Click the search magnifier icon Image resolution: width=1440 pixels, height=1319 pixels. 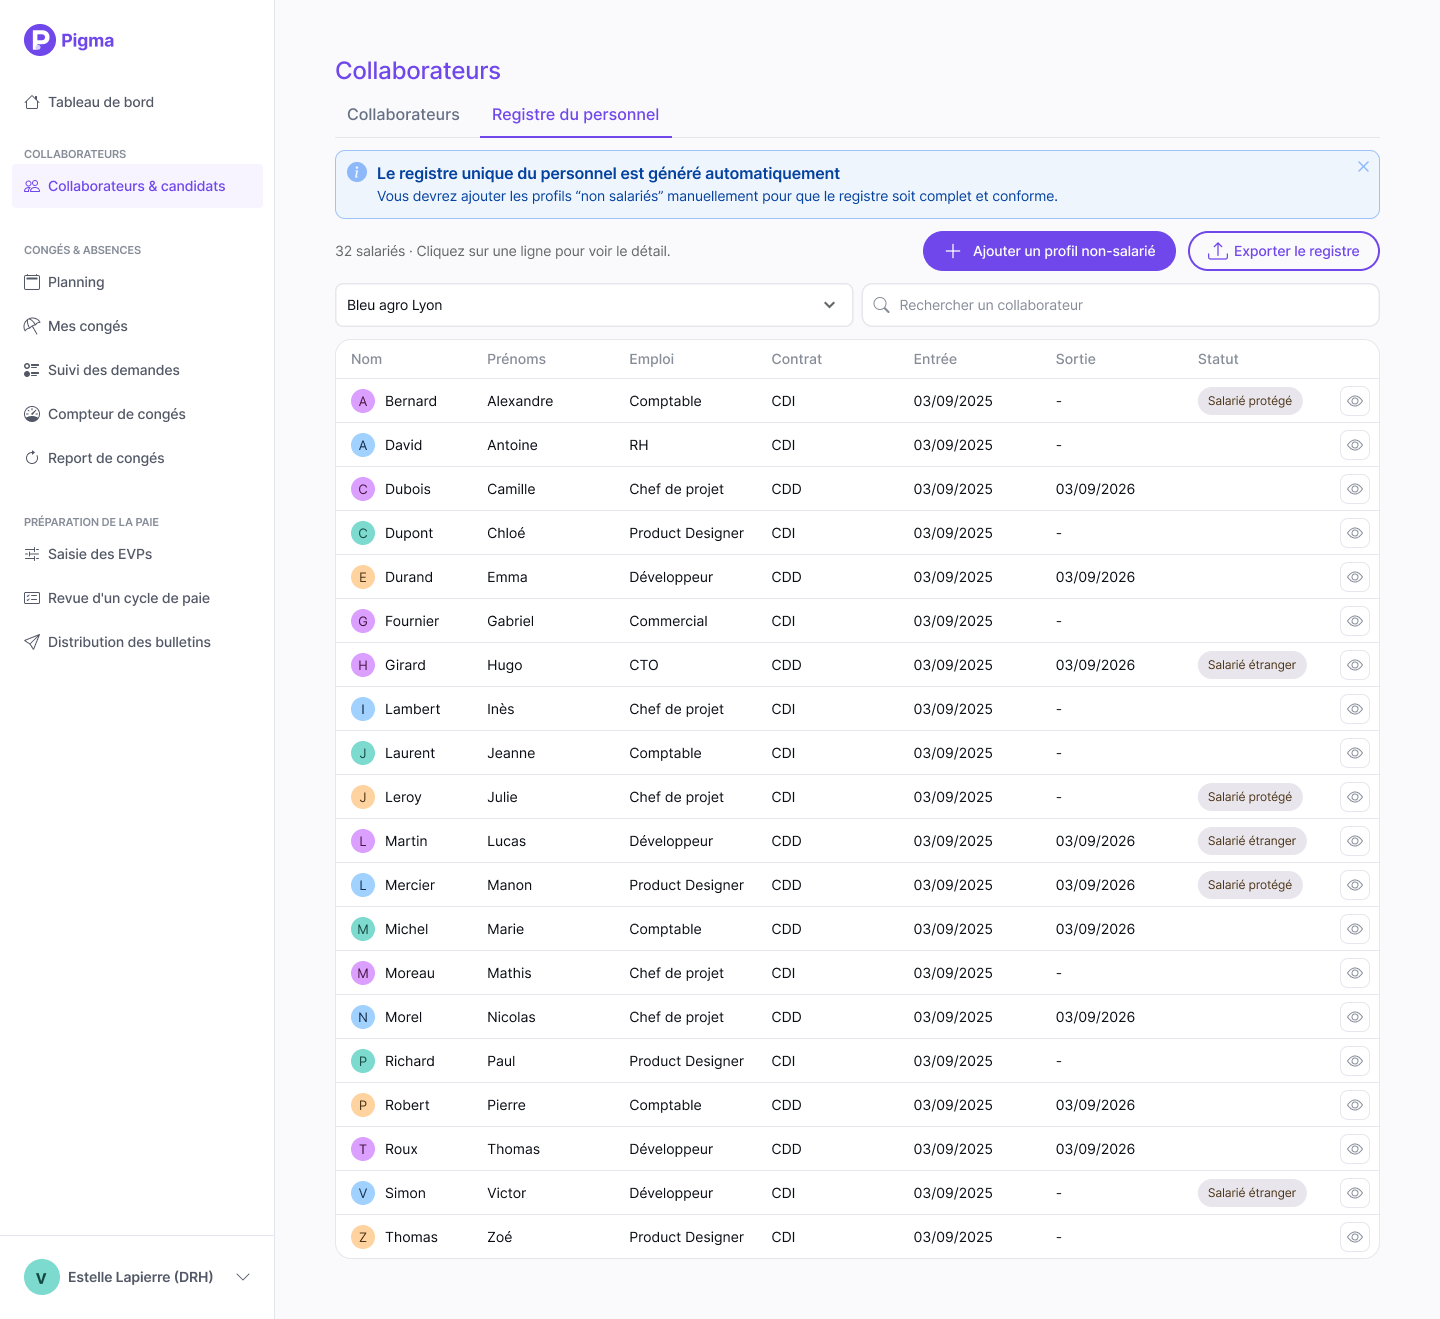pyautogui.click(x=881, y=305)
